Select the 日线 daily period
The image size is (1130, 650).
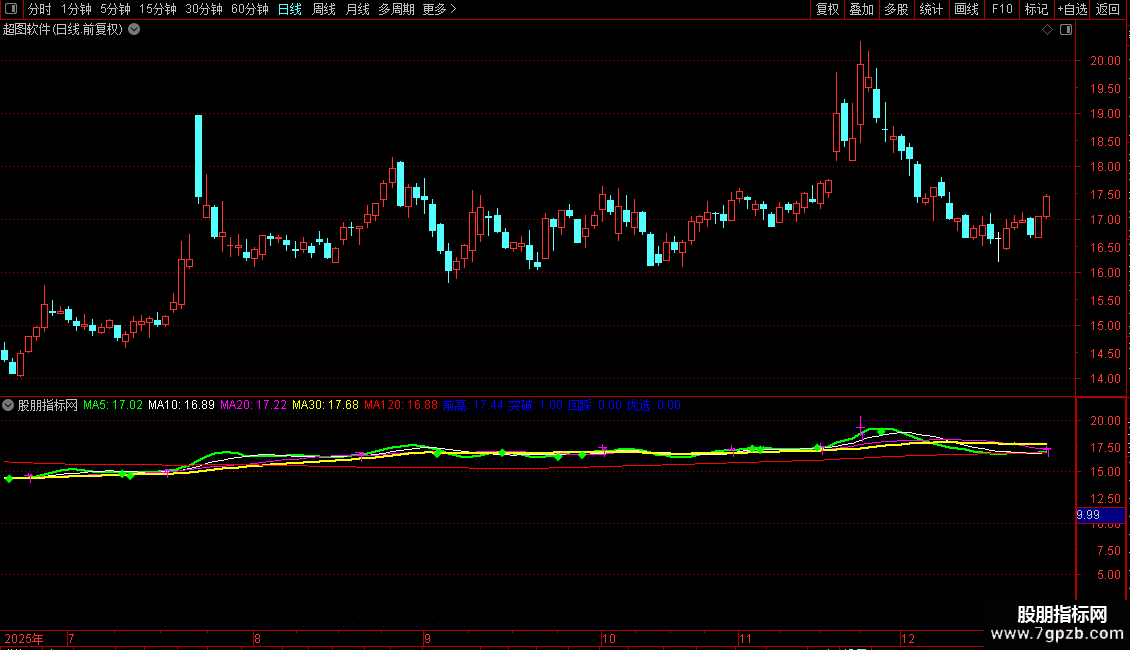tap(290, 9)
